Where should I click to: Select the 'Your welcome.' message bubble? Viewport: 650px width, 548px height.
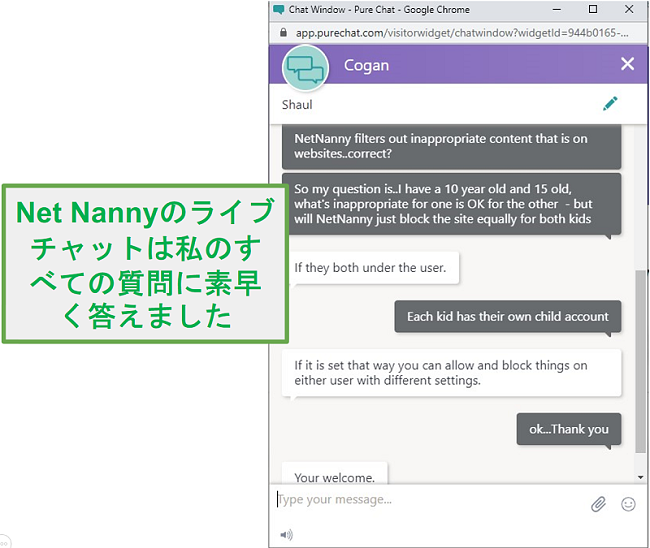click(x=335, y=473)
